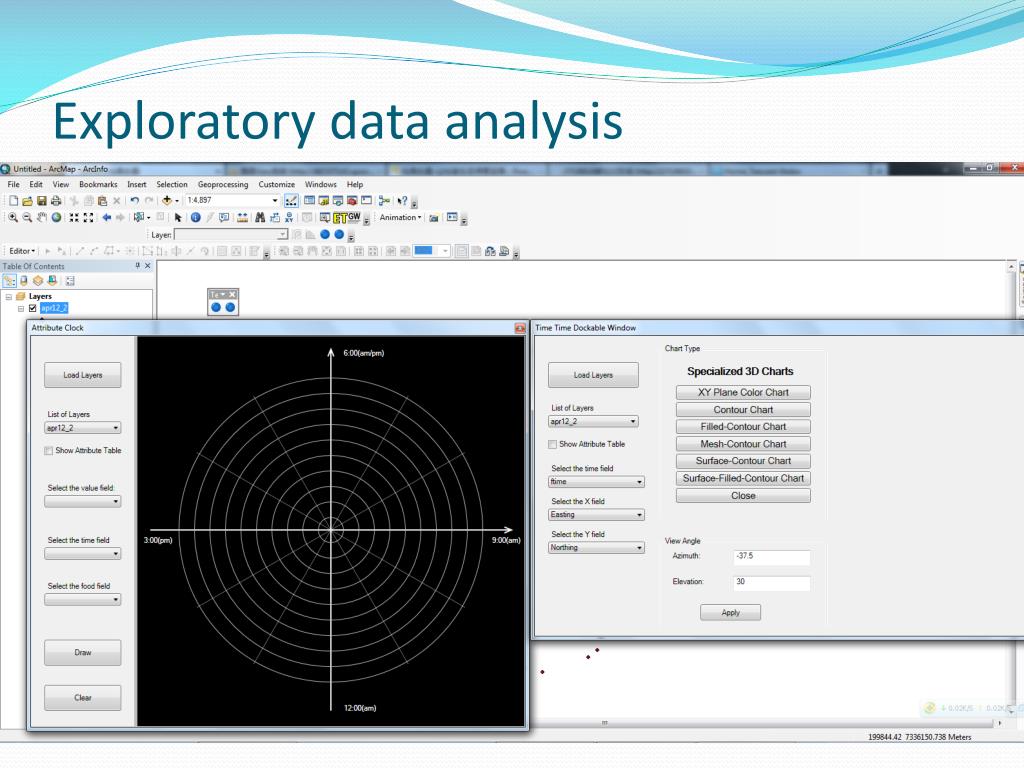Switch TOC to List By Visibility
The width and height of the screenshot is (1024, 768).
pyautogui.click(x=38, y=281)
